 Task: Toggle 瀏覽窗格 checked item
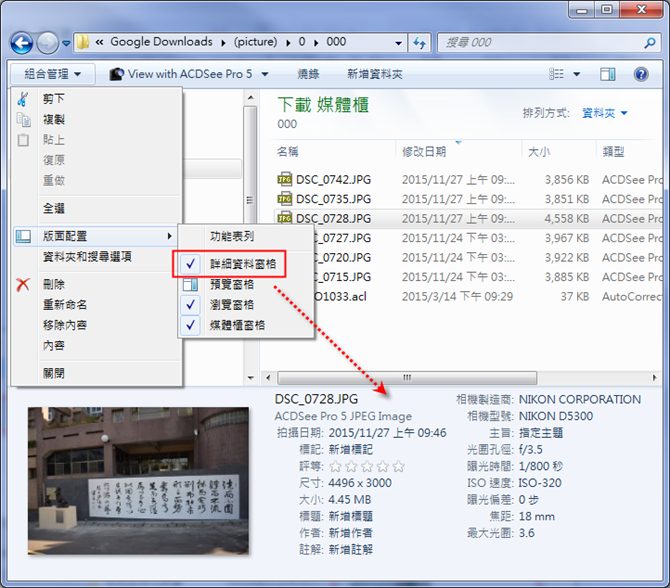[246, 305]
